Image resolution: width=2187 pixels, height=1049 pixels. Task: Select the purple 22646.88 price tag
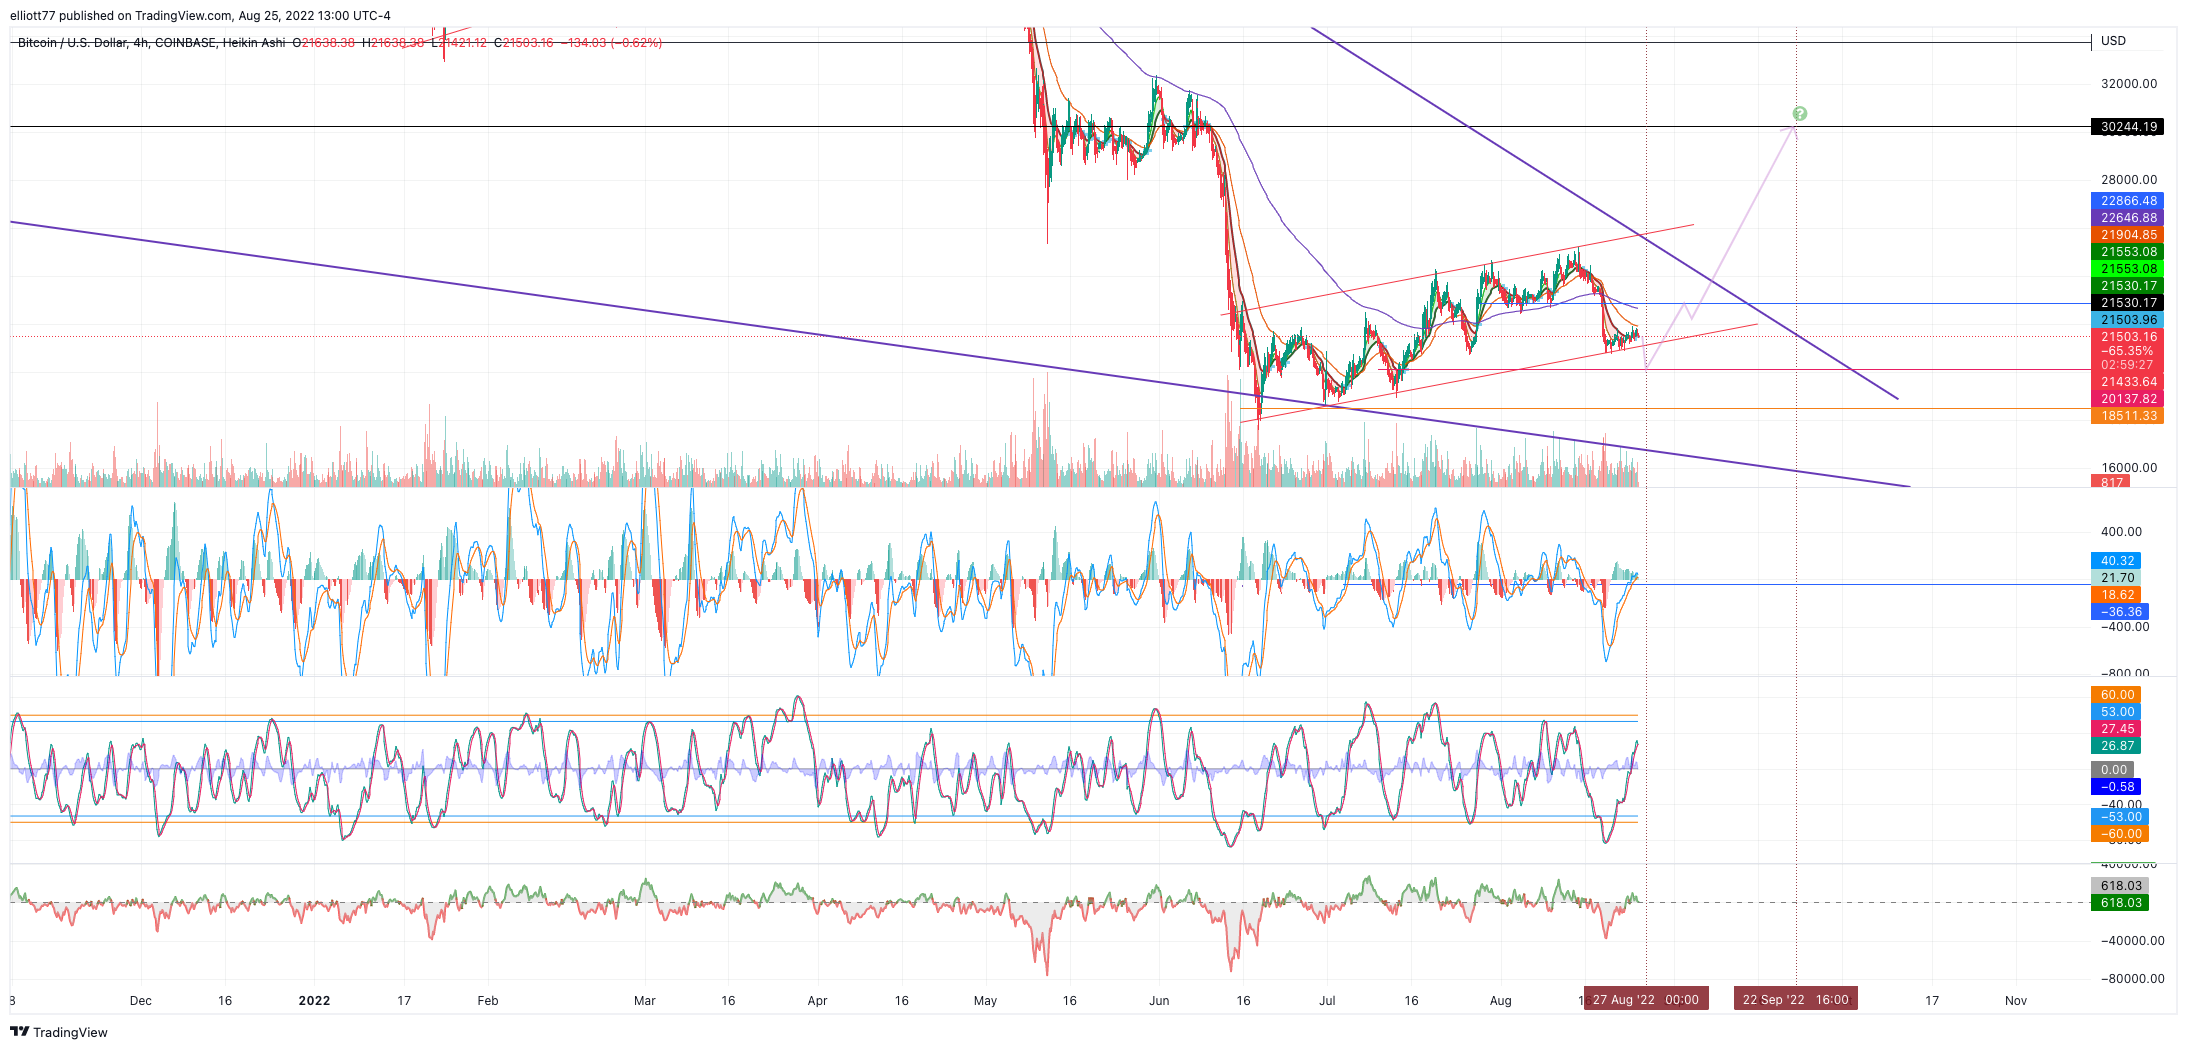click(2127, 218)
